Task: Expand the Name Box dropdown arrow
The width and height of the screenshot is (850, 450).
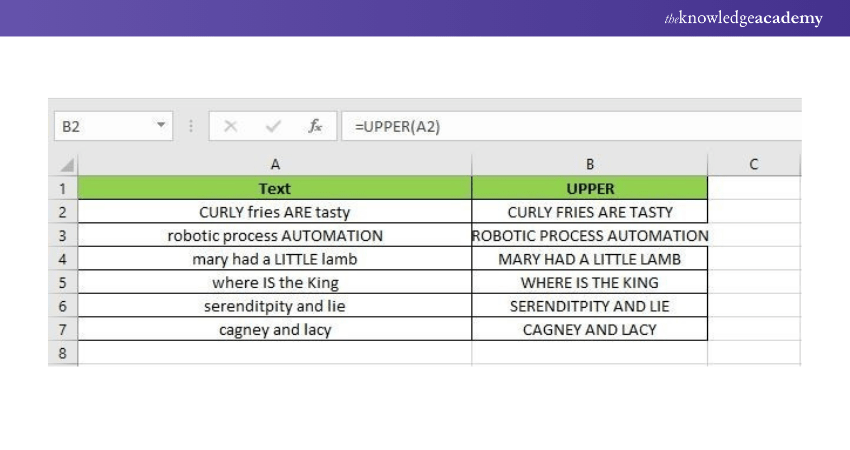Action: coord(161,126)
